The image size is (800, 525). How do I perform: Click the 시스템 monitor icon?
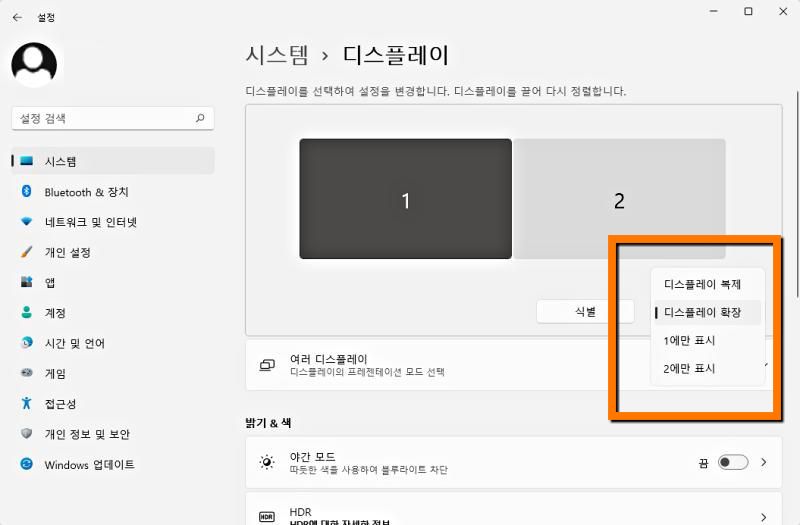pos(27,161)
